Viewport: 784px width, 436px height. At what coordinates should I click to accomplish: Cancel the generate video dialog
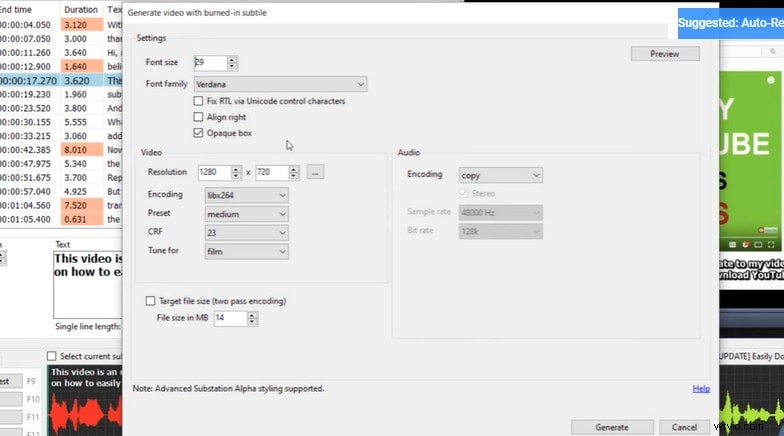[x=685, y=427]
